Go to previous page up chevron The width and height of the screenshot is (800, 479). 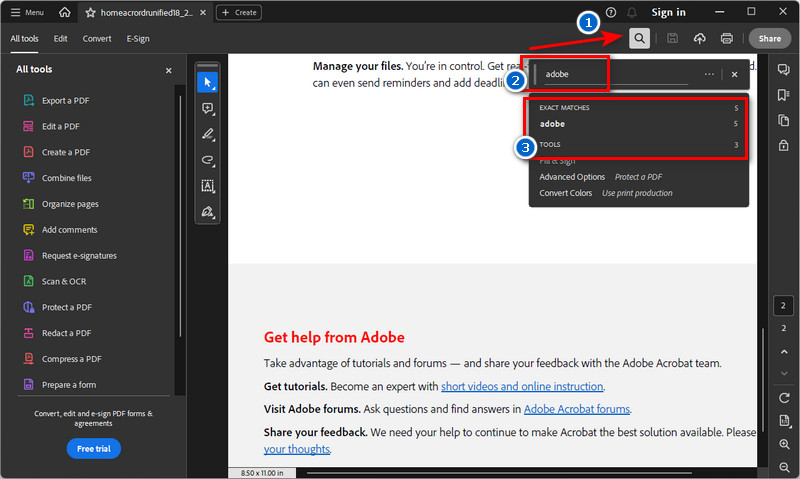pos(784,352)
